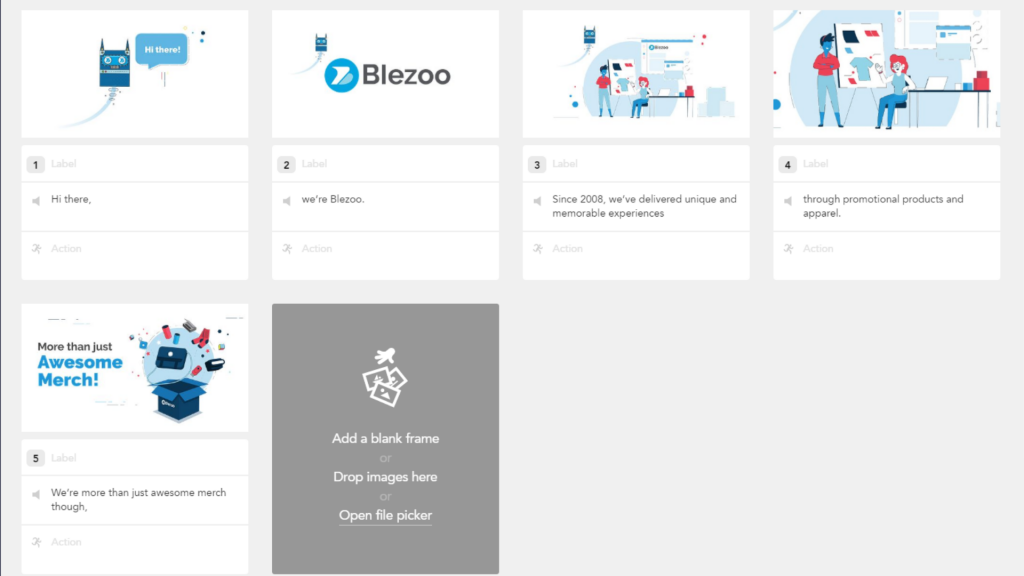Edit the Action field of frame 5
This screenshot has width=1024, height=576.
135,542
